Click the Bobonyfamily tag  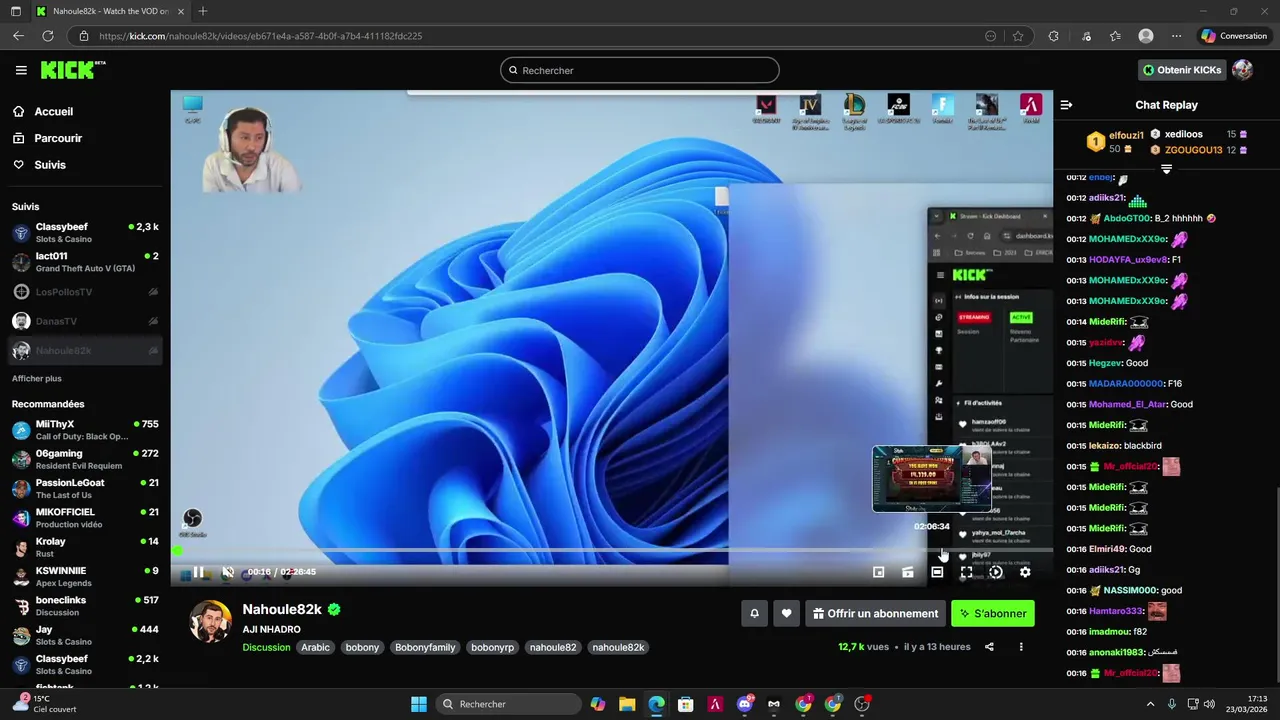(425, 647)
